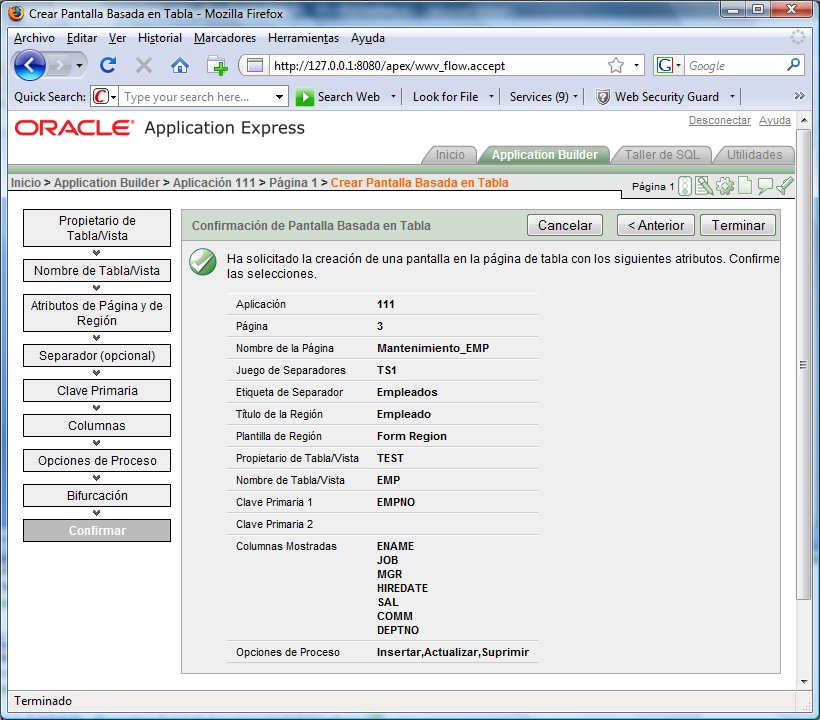Open the Web Security Guard dropdown arrow
Image resolution: width=820 pixels, height=720 pixels.
click(x=732, y=97)
